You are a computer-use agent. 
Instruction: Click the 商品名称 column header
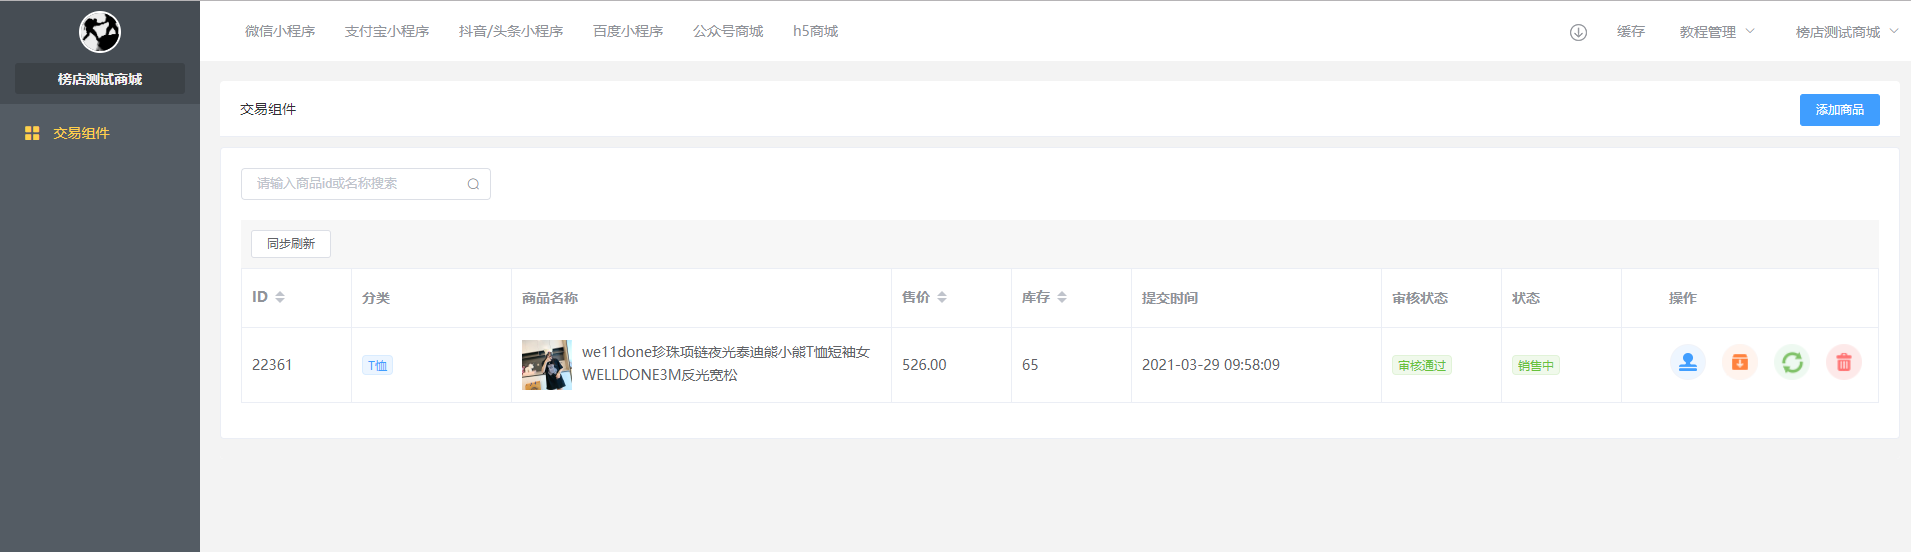(550, 298)
